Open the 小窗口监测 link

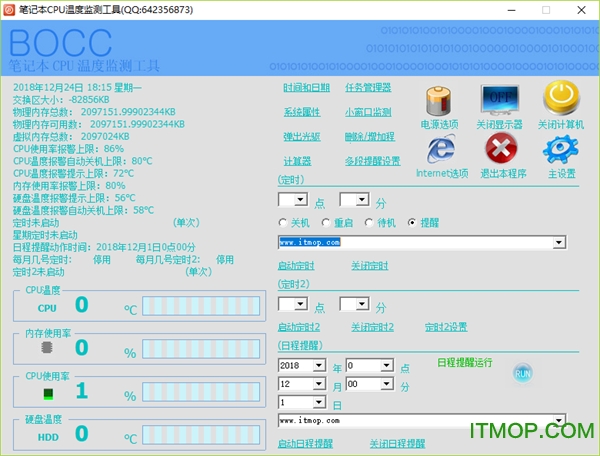click(x=368, y=112)
